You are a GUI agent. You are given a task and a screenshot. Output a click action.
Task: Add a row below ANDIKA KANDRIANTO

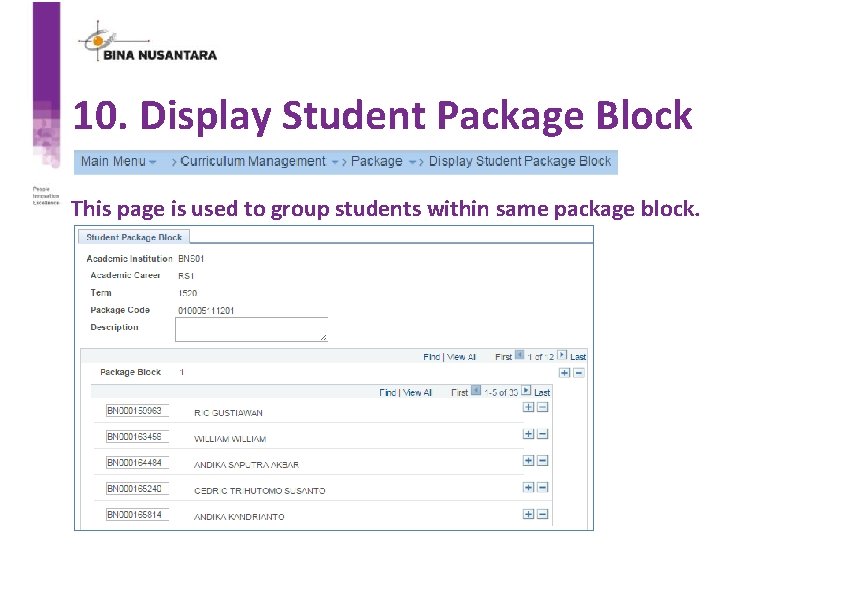(x=528, y=513)
